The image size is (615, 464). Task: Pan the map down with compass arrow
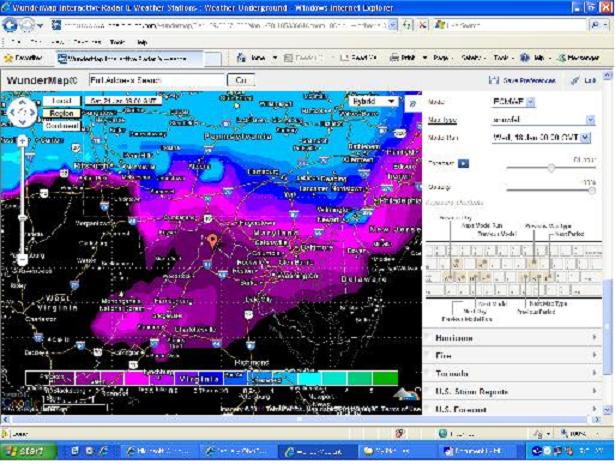pos(22,122)
